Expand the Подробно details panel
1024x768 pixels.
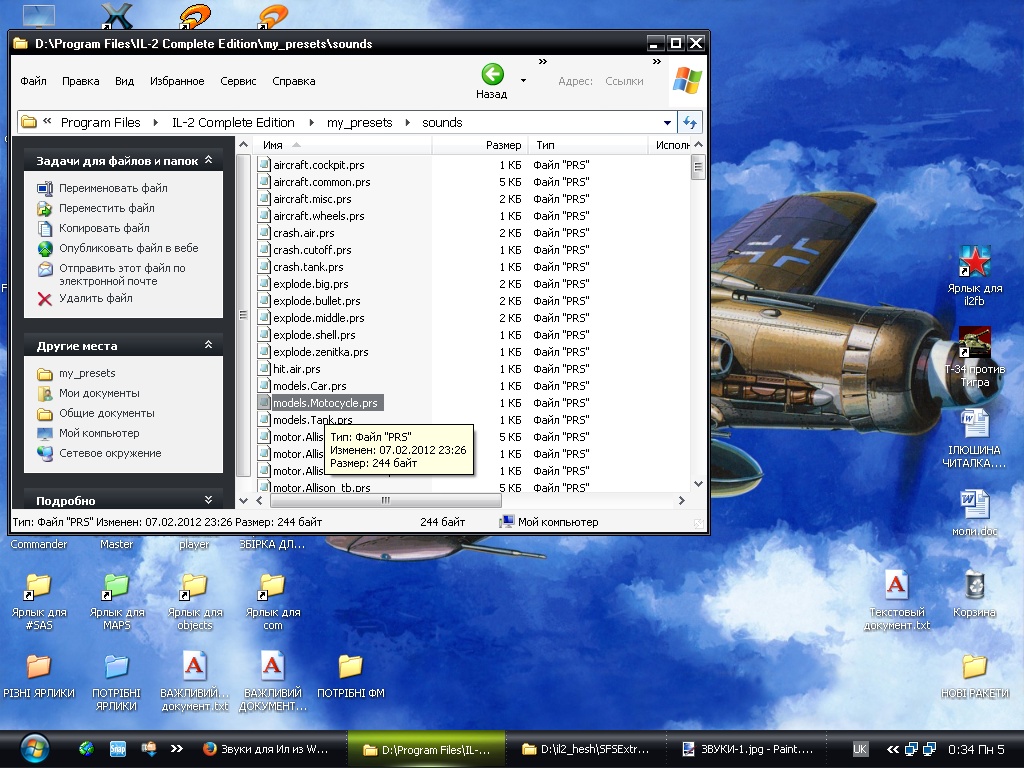pos(208,500)
